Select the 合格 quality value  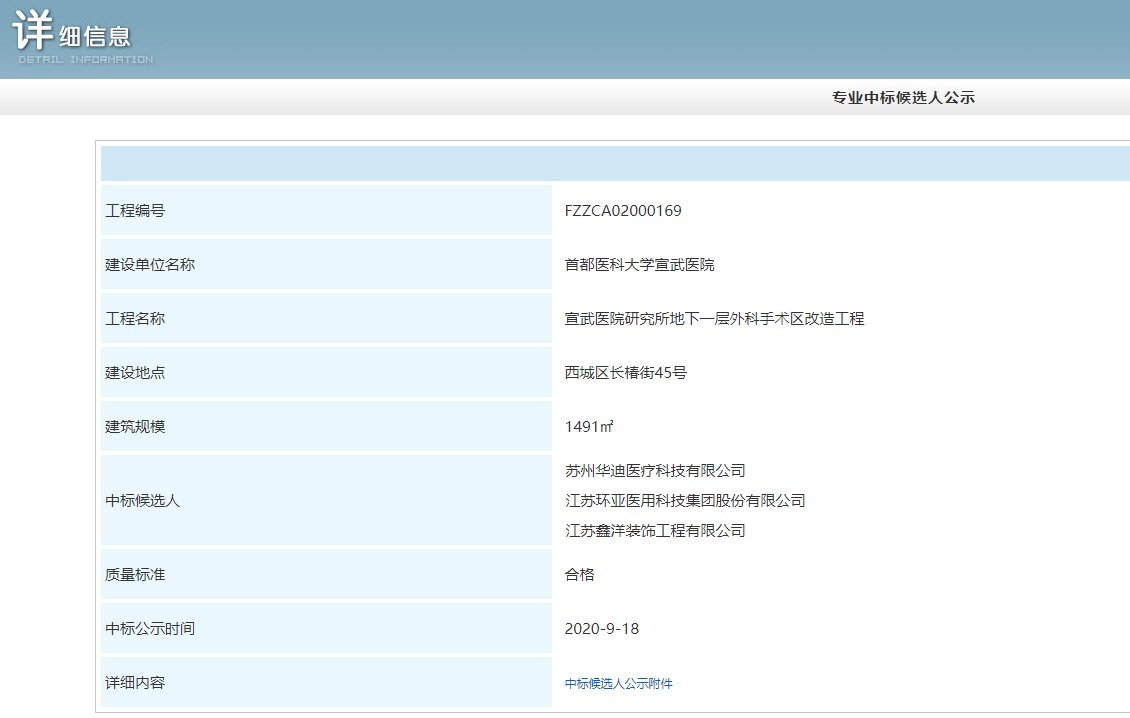click(x=579, y=575)
